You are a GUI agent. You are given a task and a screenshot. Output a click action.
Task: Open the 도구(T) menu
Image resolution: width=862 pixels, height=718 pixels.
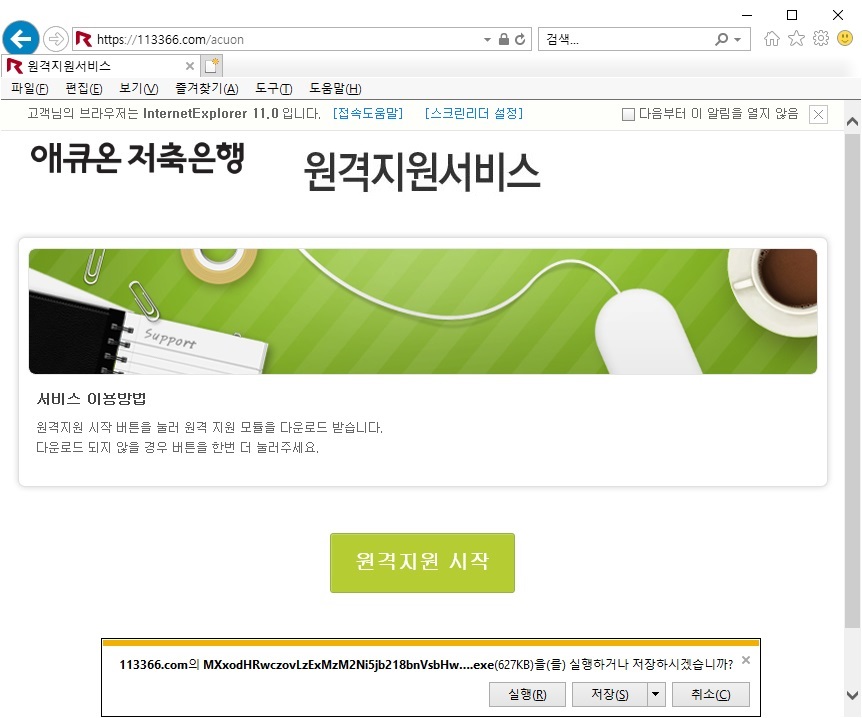tap(273, 89)
